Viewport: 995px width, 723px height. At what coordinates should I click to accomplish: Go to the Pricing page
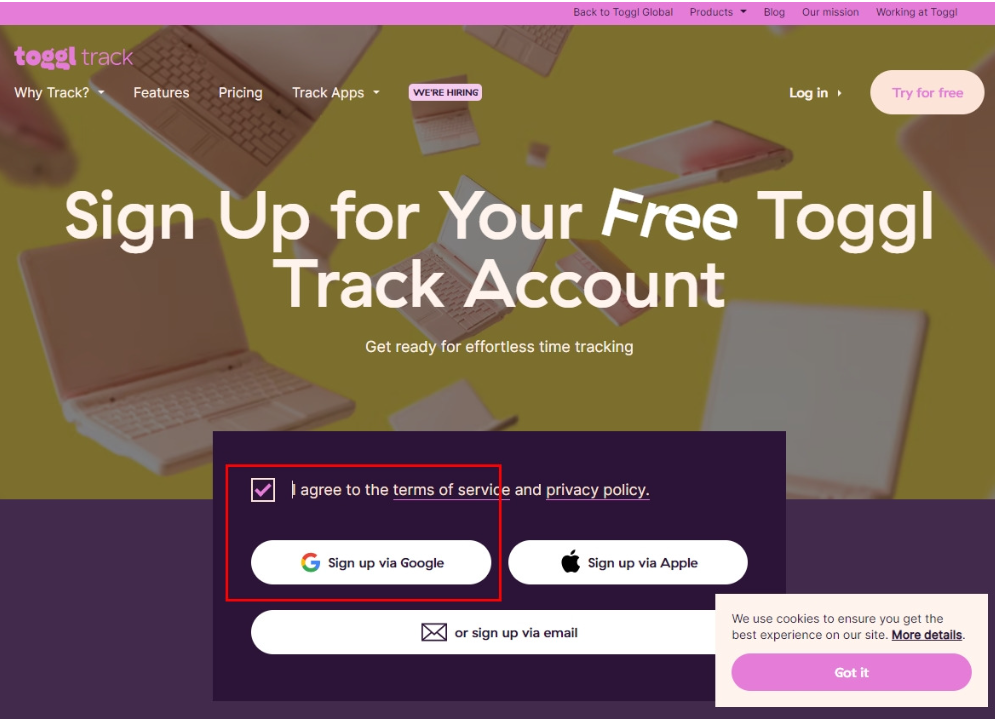[241, 93]
